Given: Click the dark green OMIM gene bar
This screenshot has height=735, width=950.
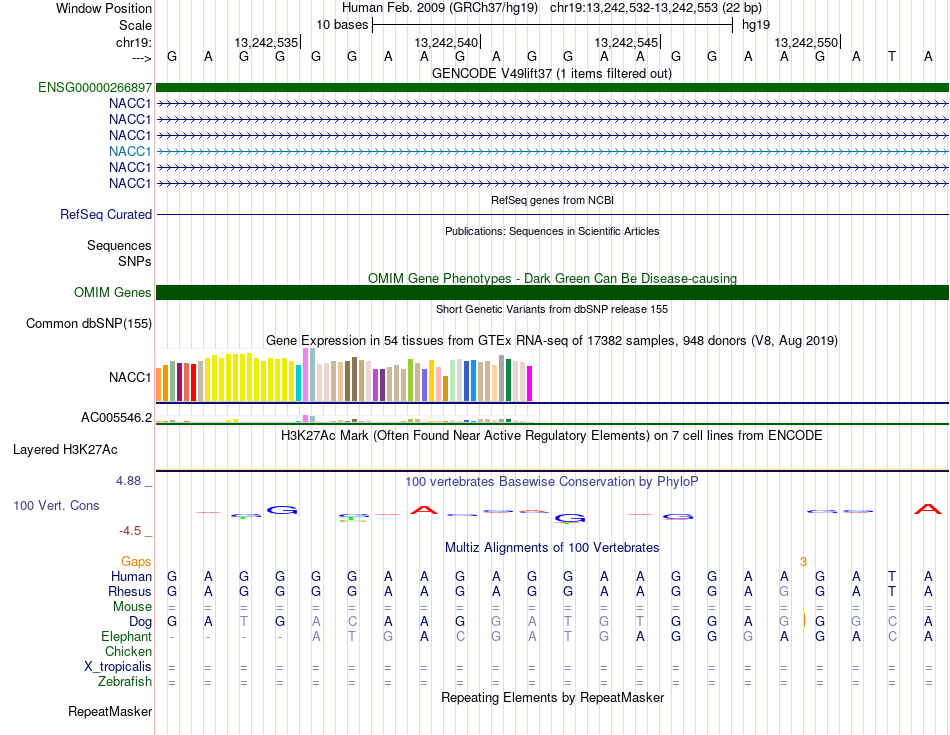Looking at the screenshot, I should coord(551,292).
